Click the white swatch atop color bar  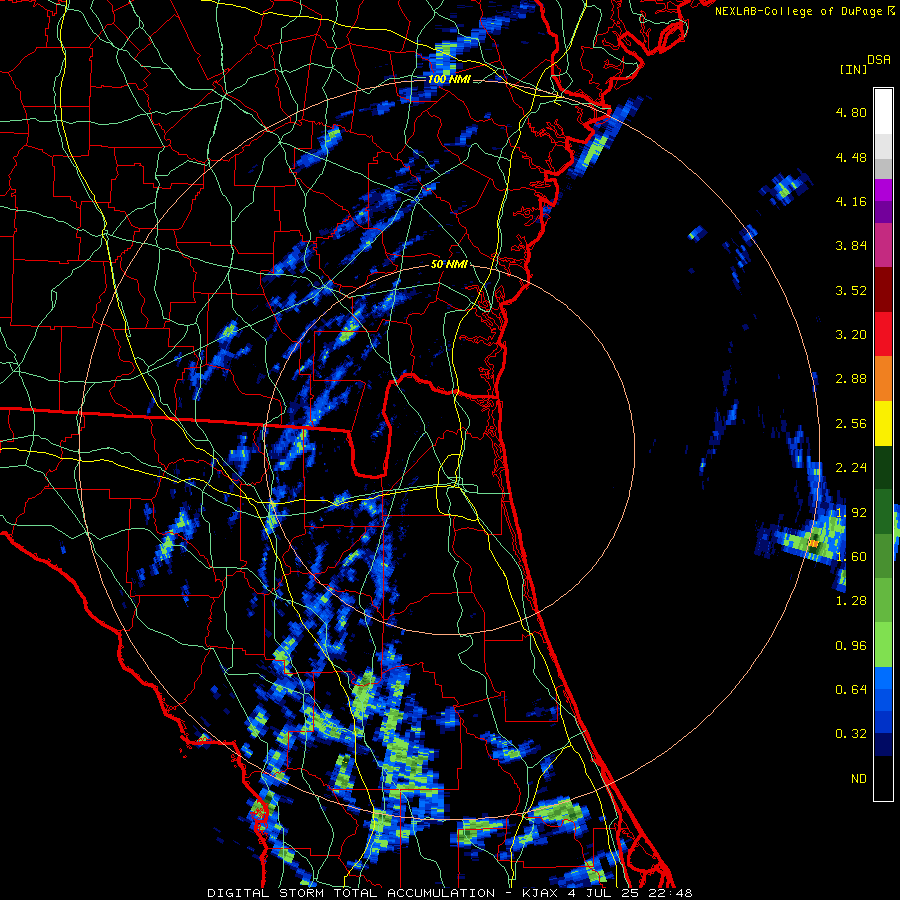tap(883, 112)
